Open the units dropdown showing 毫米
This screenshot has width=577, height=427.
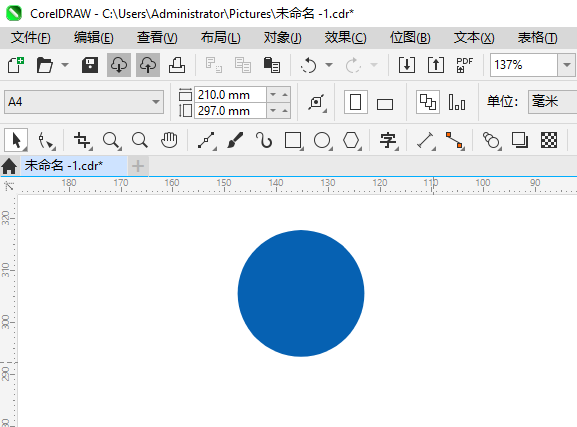[x=552, y=102]
